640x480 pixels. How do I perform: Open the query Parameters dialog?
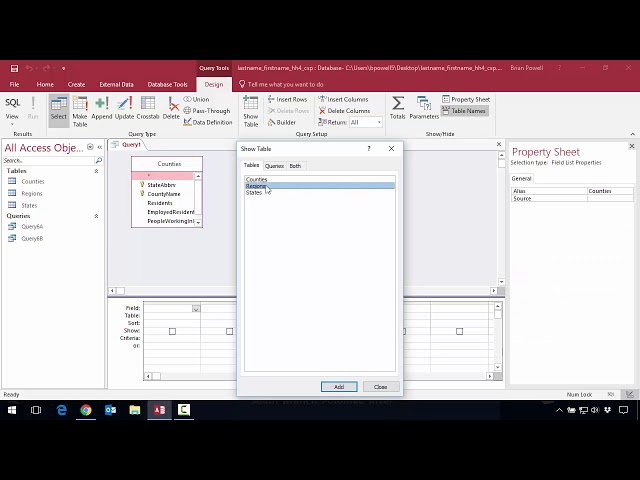(424, 108)
